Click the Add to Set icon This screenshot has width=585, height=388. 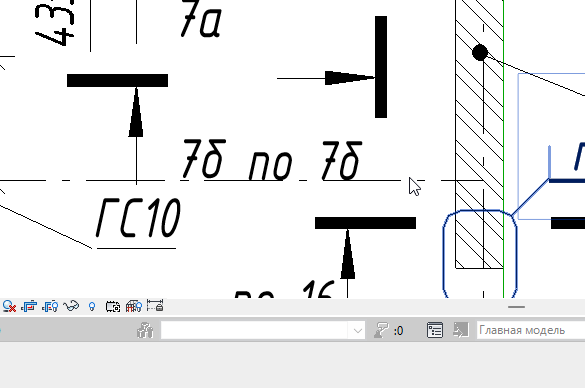point(461,331)
